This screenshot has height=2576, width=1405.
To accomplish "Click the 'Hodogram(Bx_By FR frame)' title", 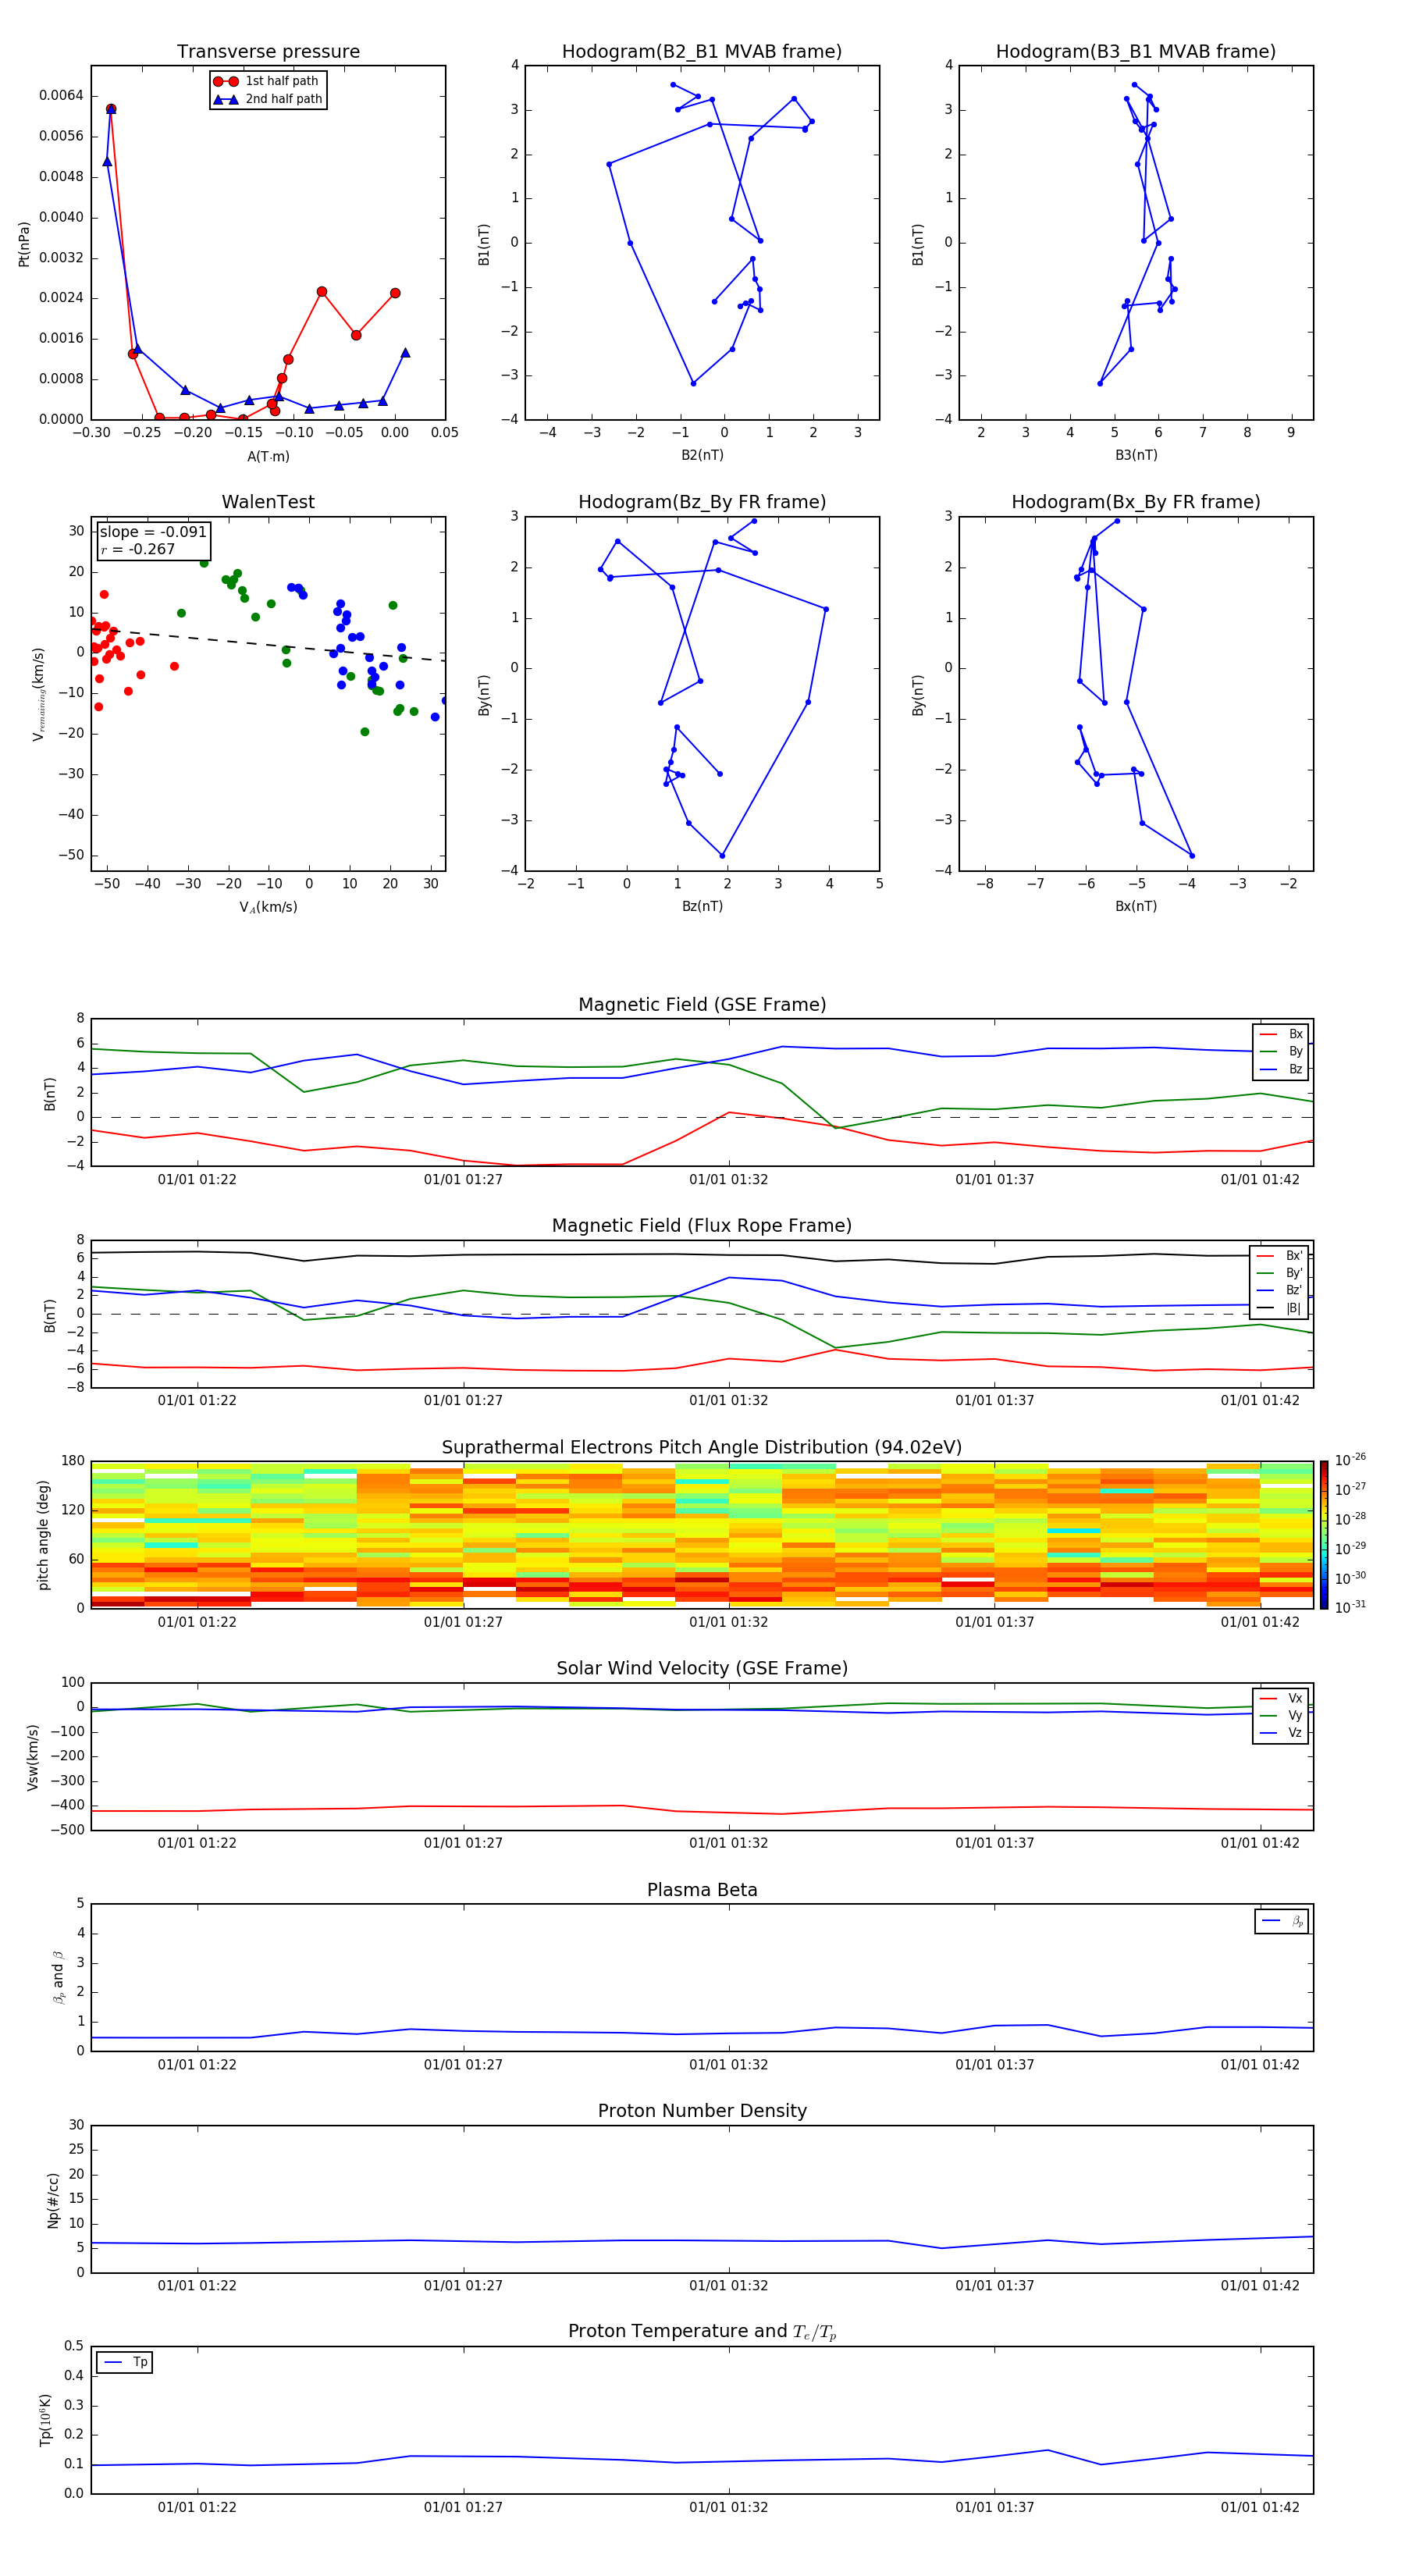I will coord(1136,502).
